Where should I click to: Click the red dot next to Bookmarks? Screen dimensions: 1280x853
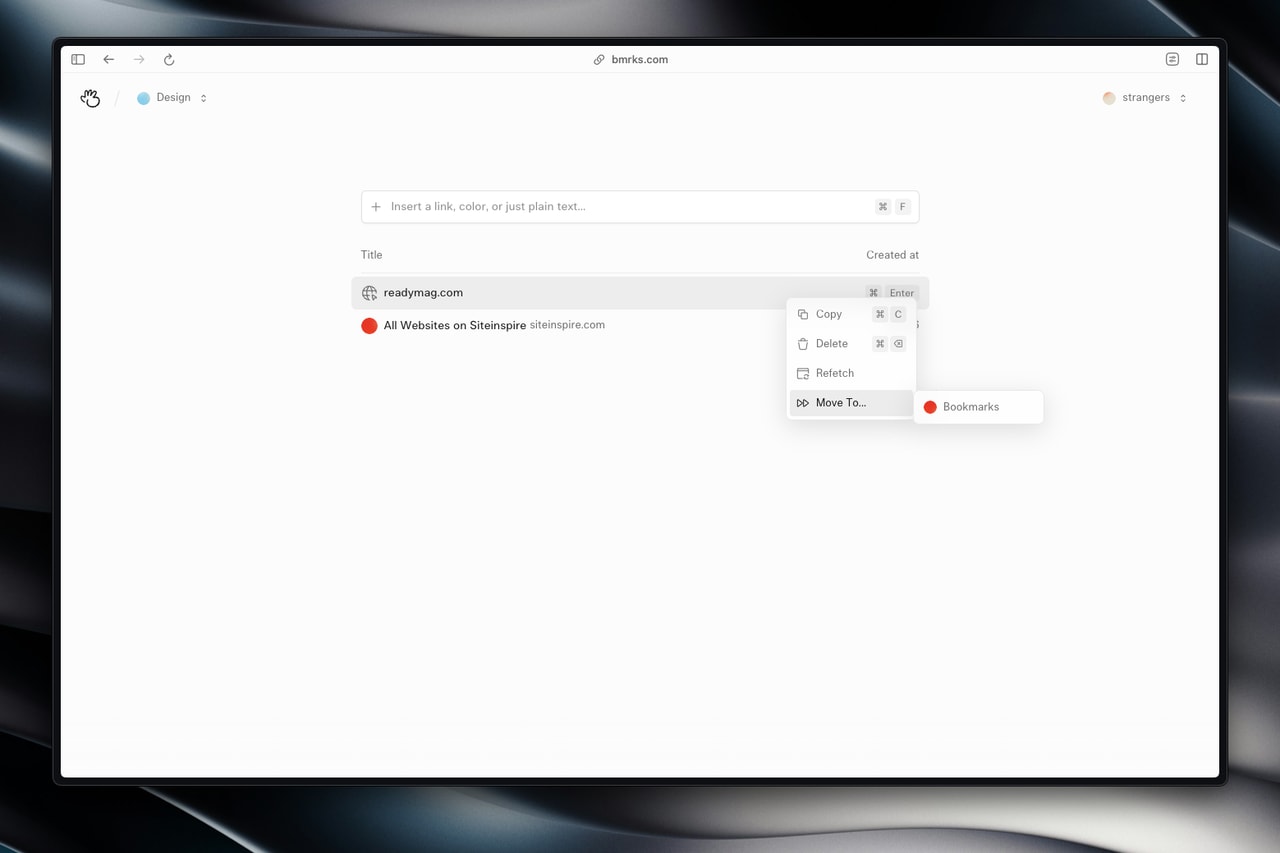[x=930, y=407]
